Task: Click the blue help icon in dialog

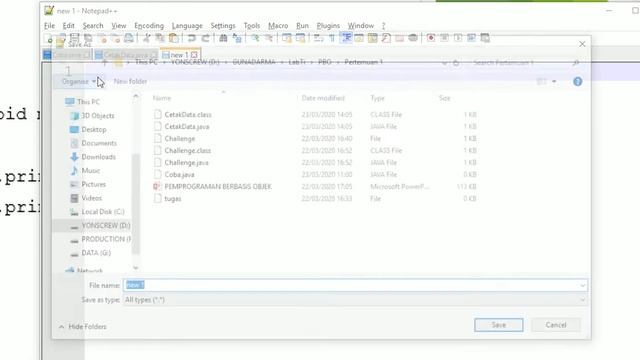Action: (x=578, y=82)
